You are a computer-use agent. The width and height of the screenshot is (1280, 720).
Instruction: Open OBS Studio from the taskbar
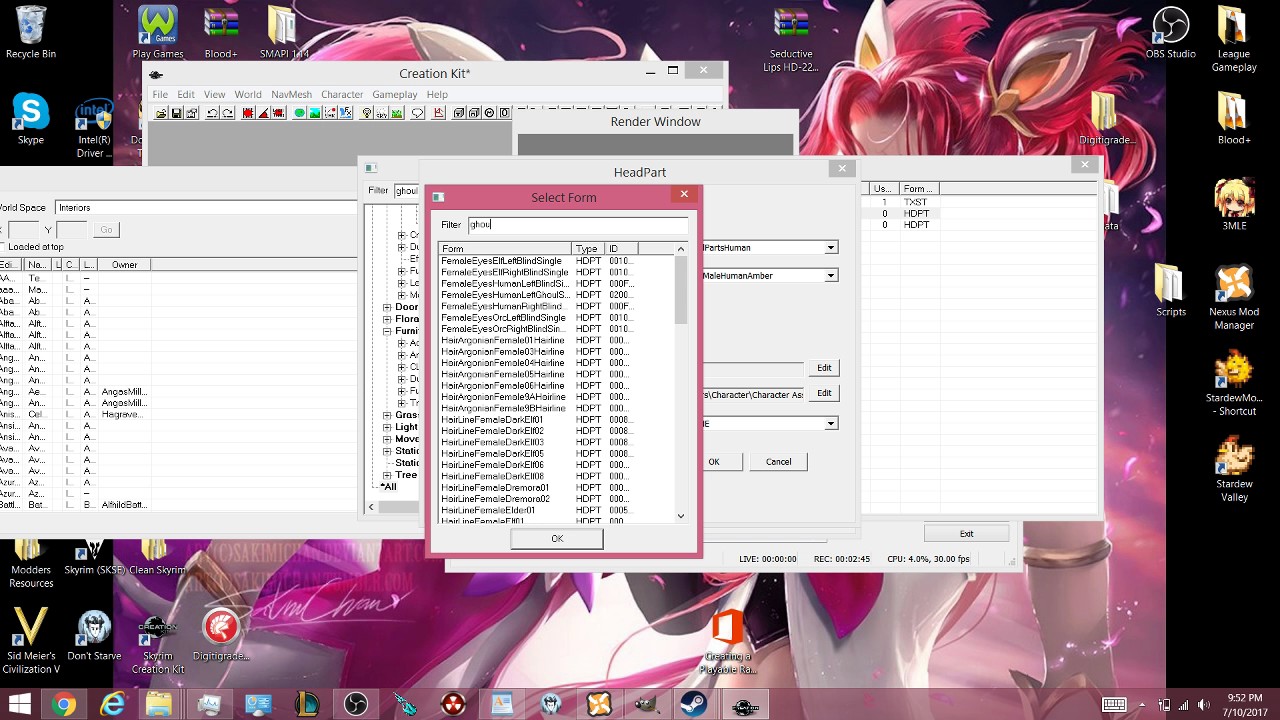[x=356, y=704]
